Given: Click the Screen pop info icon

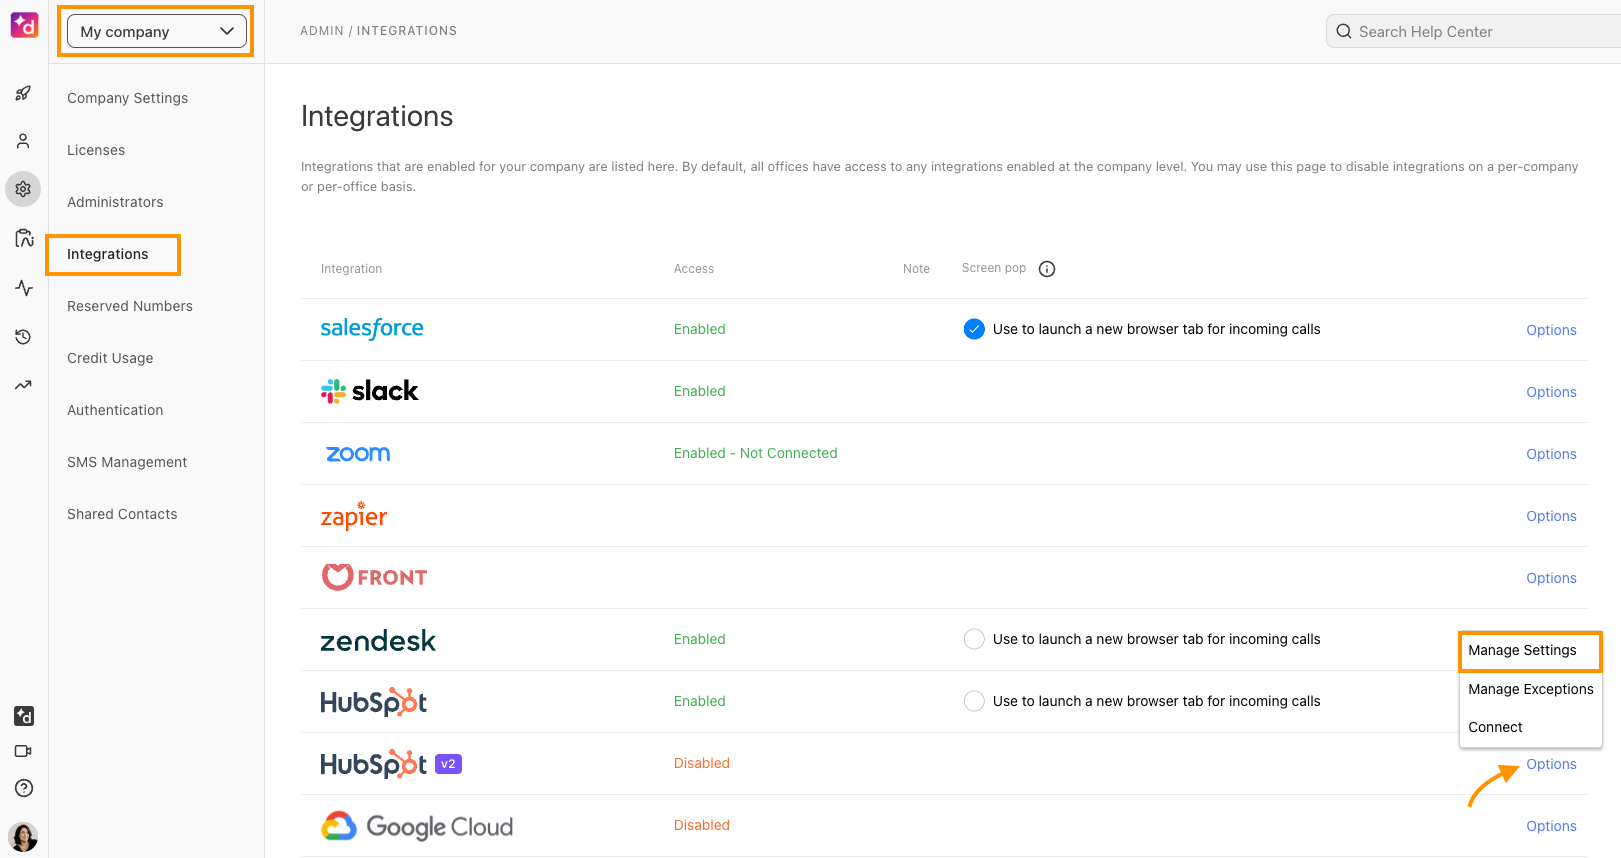Looking at the screenshot, I should tap(1047, 269).
